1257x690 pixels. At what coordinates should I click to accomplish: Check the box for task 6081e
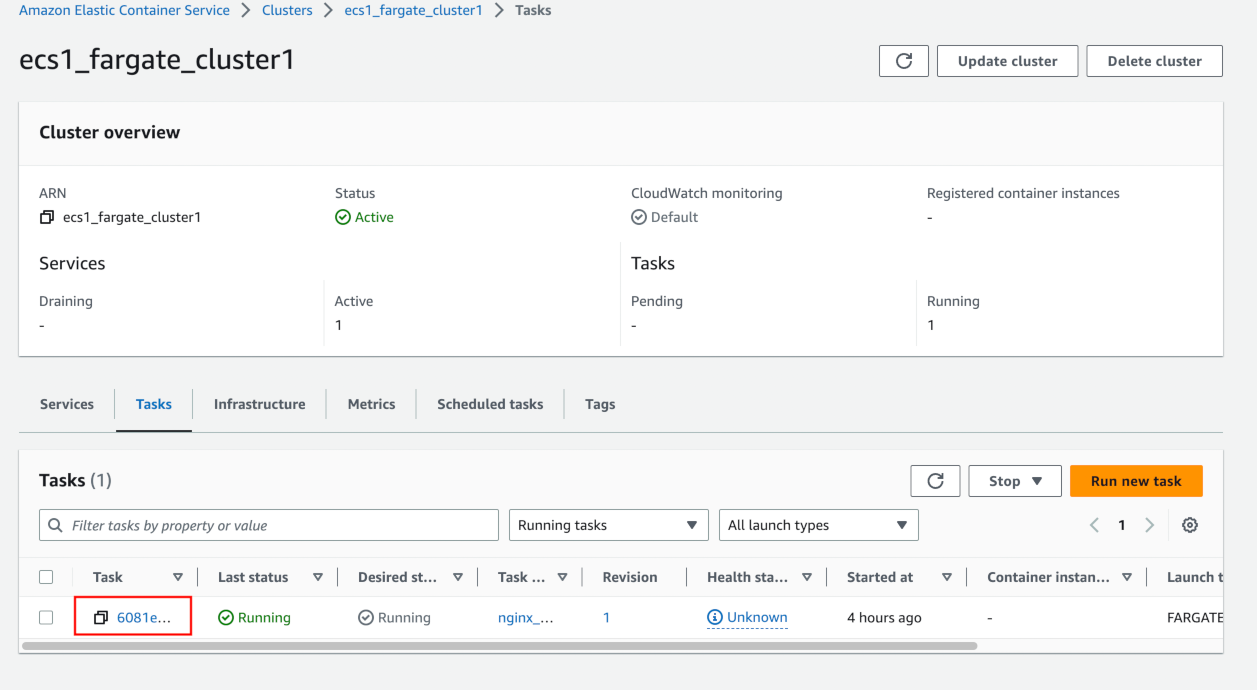click(46, 618)
